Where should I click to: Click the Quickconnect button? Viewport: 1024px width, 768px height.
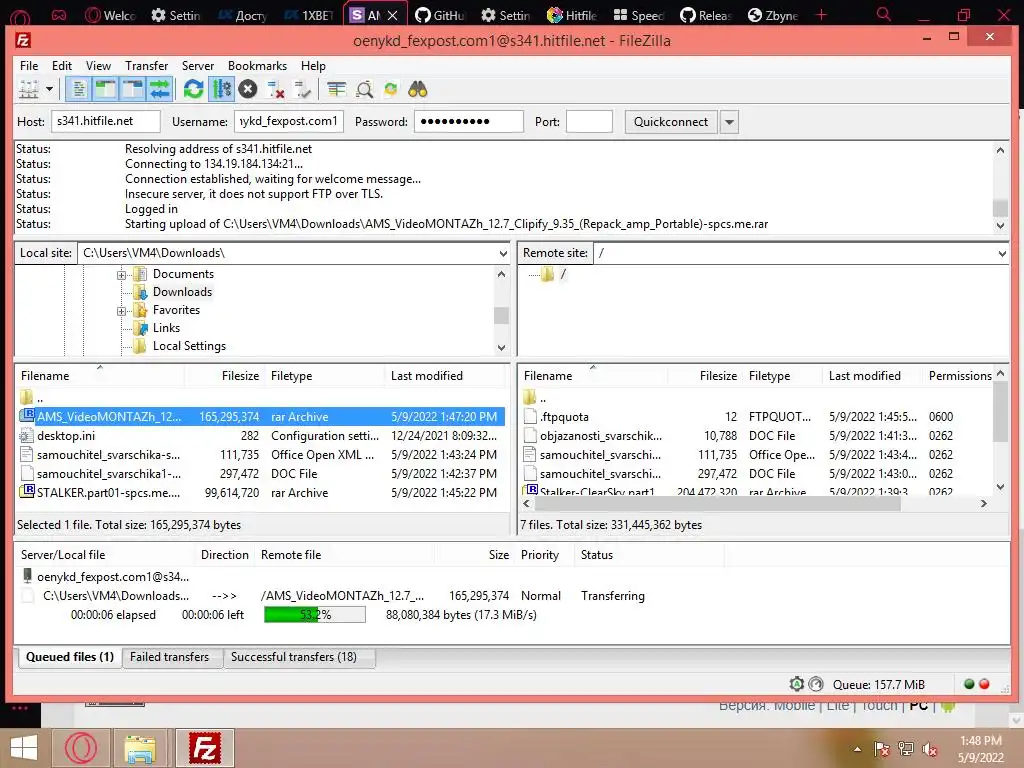pyautogui.click(x=671, y=122)
